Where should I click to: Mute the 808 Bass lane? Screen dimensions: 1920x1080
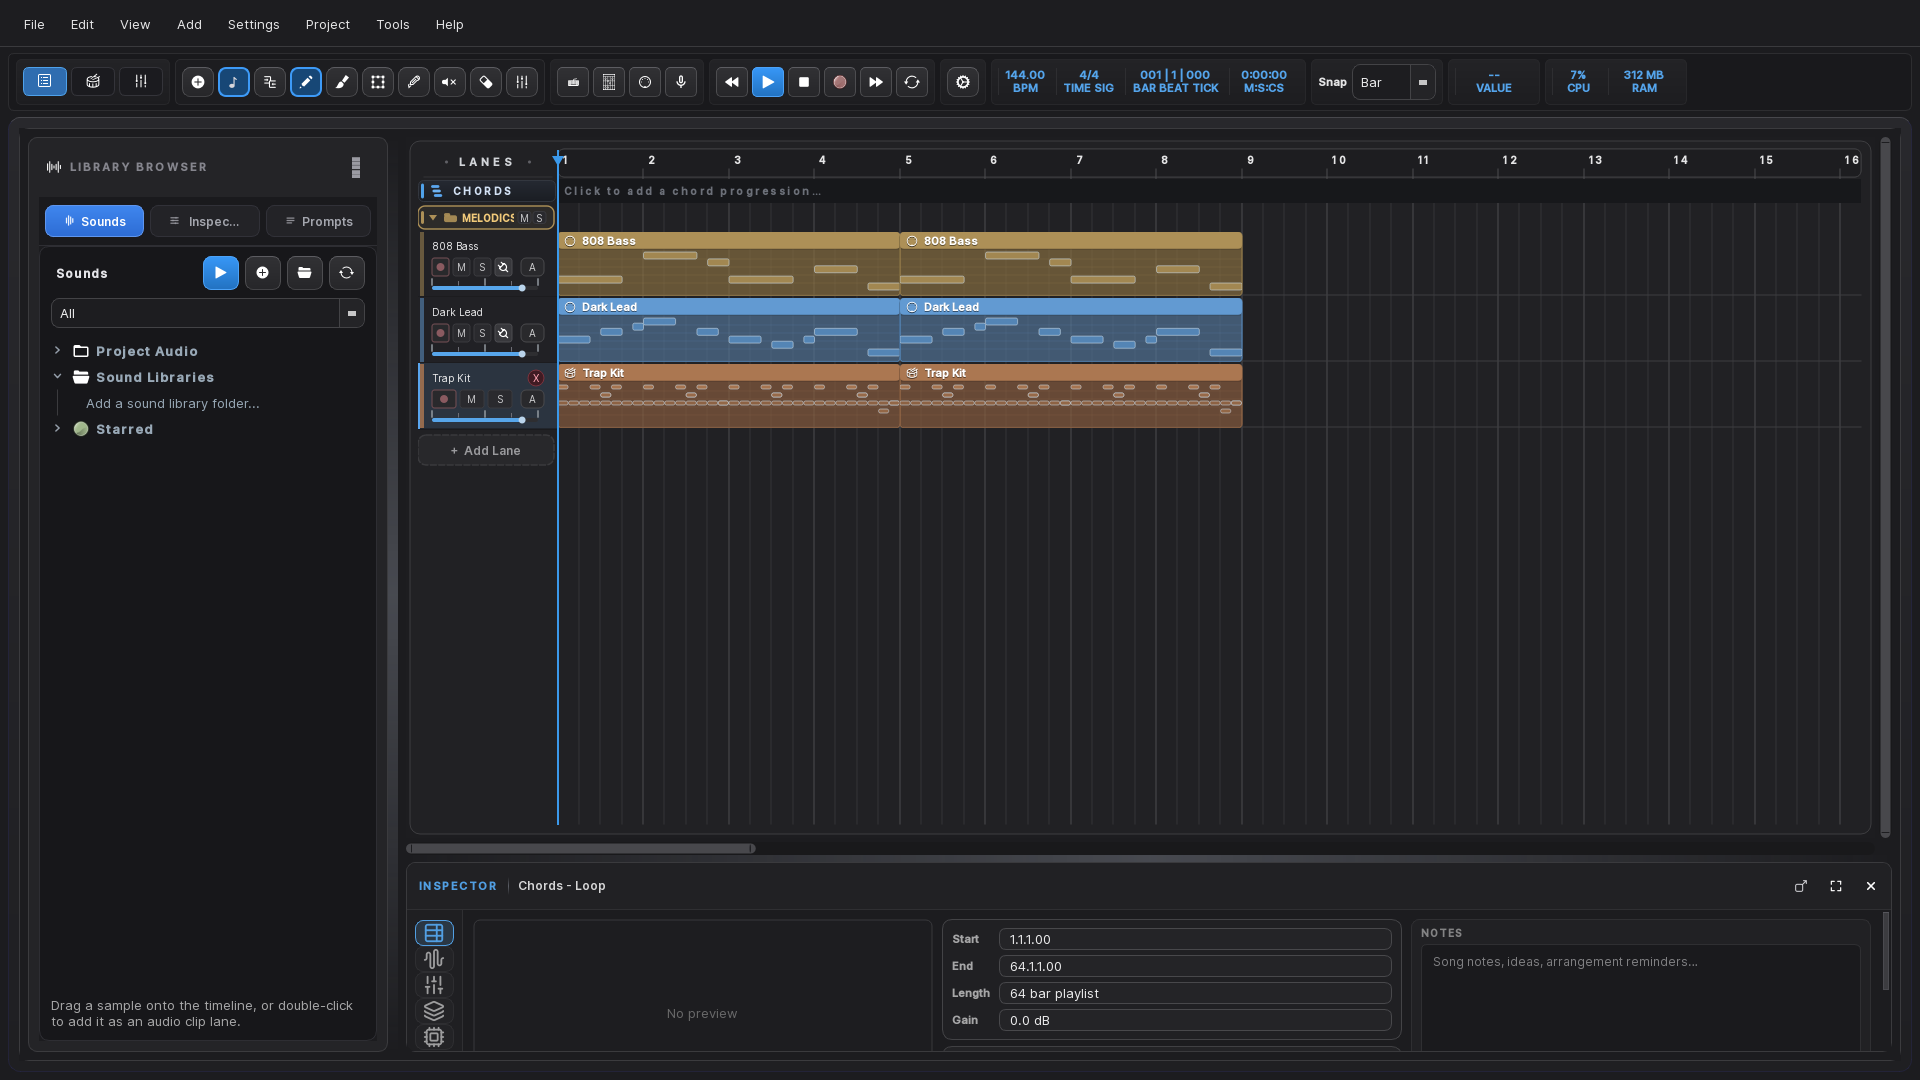click(461, 267)
